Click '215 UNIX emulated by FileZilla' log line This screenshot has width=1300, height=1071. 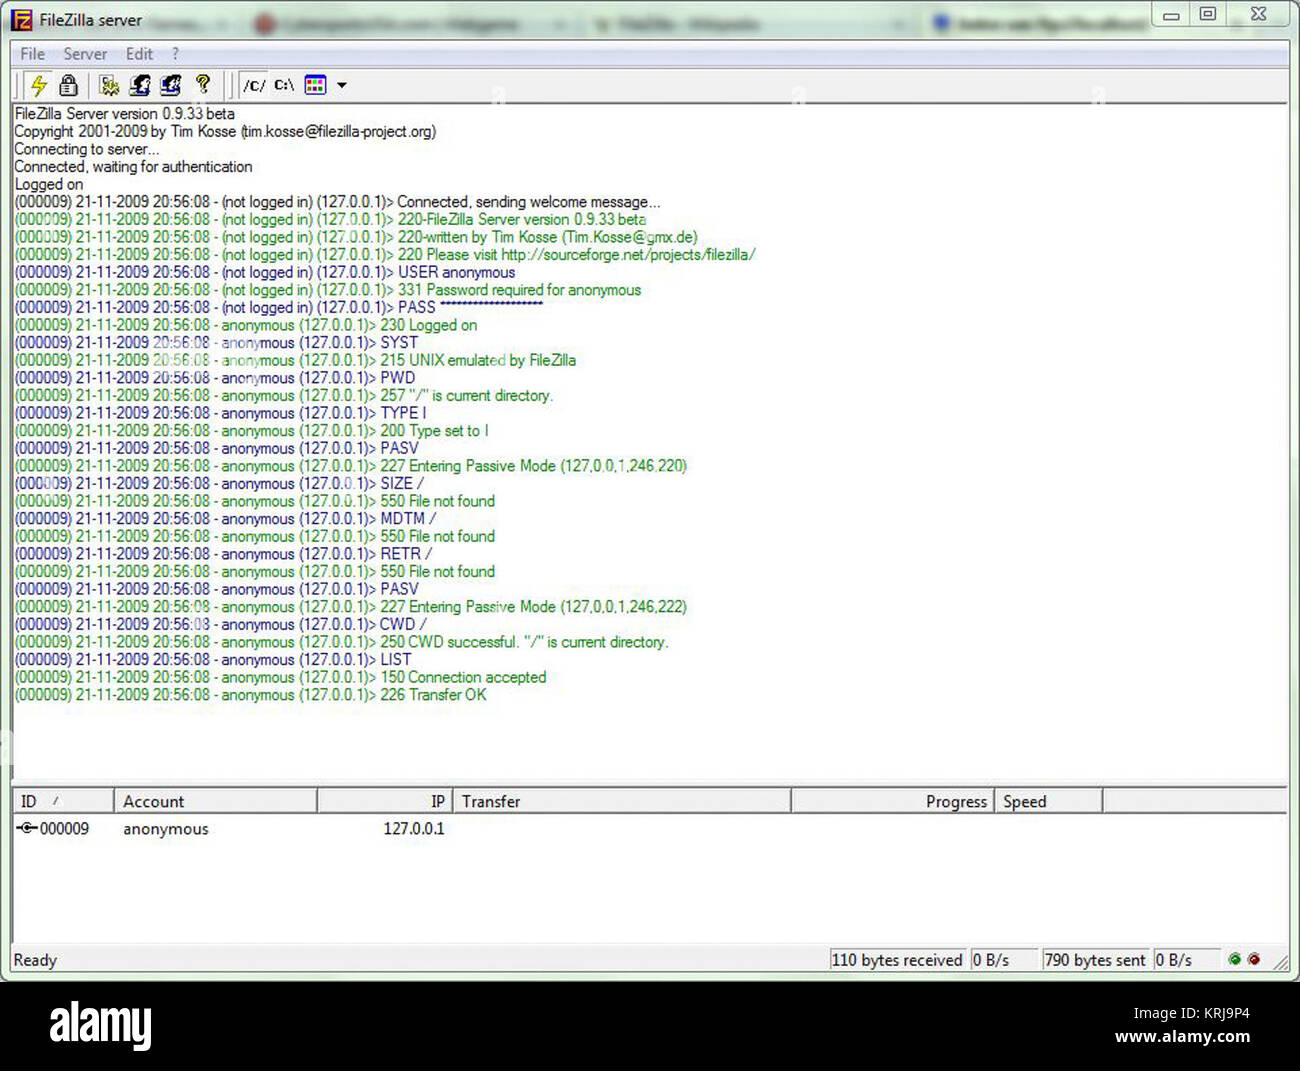click(x=295, y=360)
